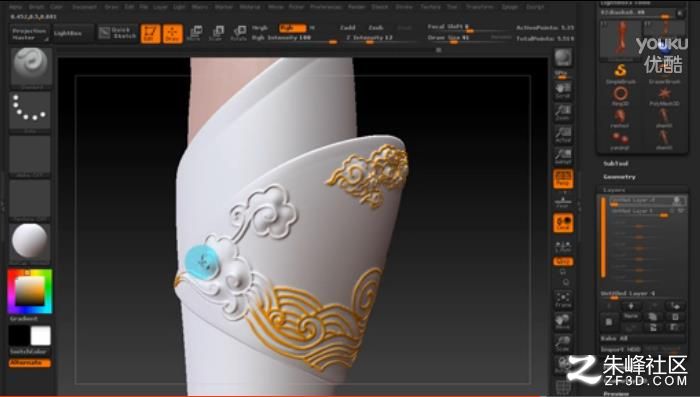Adjust the Rgb Intensity slider

(x=294, y=39)
